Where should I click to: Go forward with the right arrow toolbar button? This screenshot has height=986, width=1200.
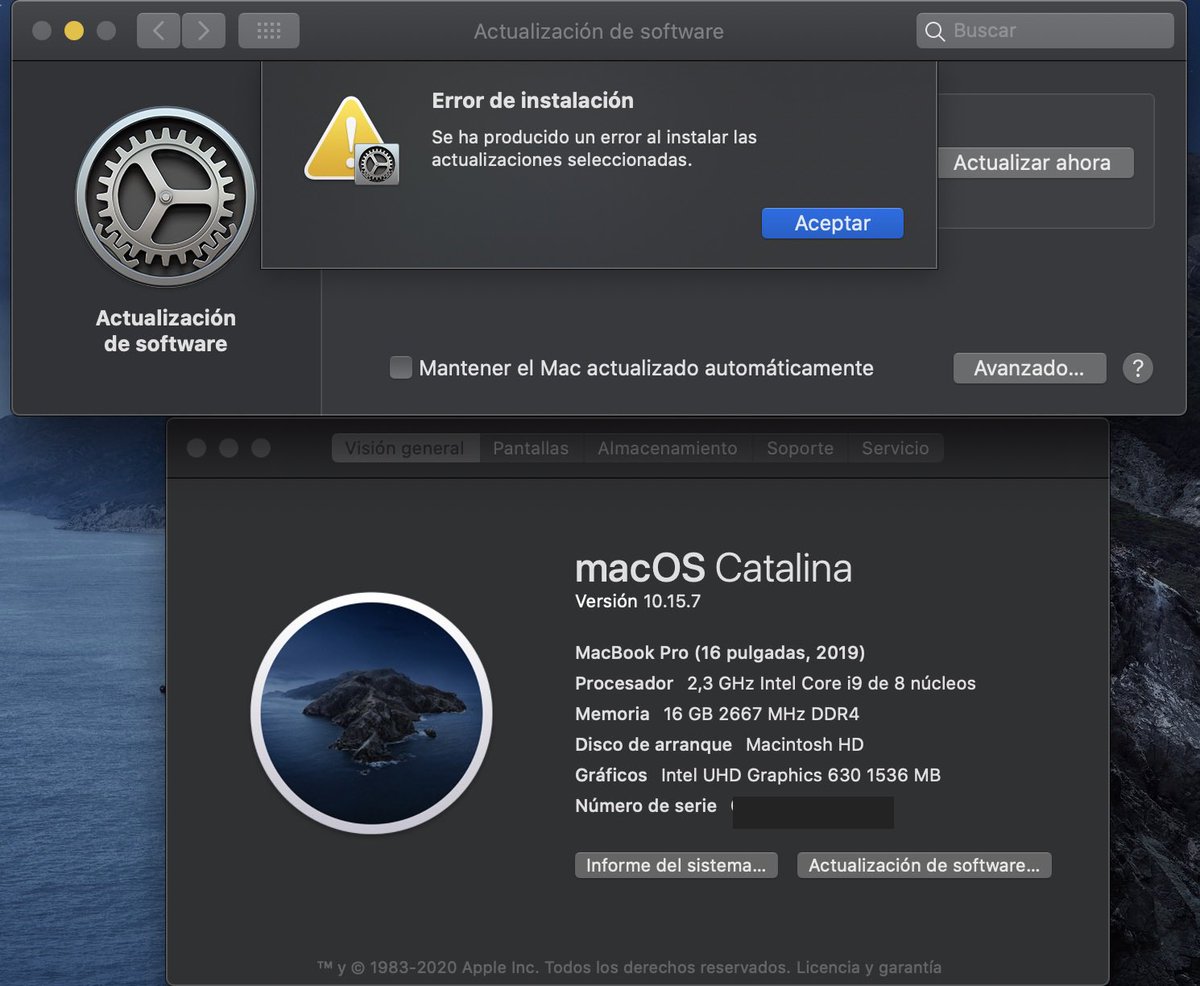pos(203,30)
